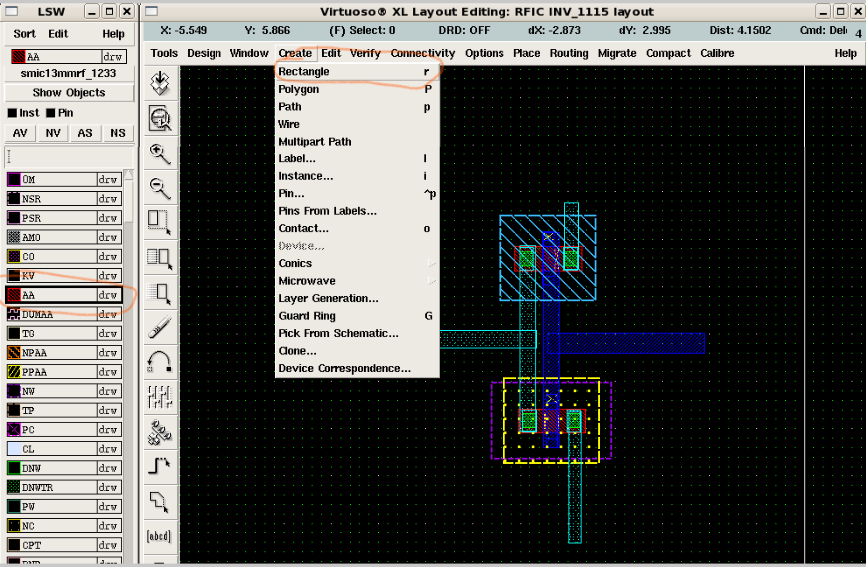Viewport: 866px width, 567px height.
Task: Click the Create Instance icon
Action: tap(160, 432)
